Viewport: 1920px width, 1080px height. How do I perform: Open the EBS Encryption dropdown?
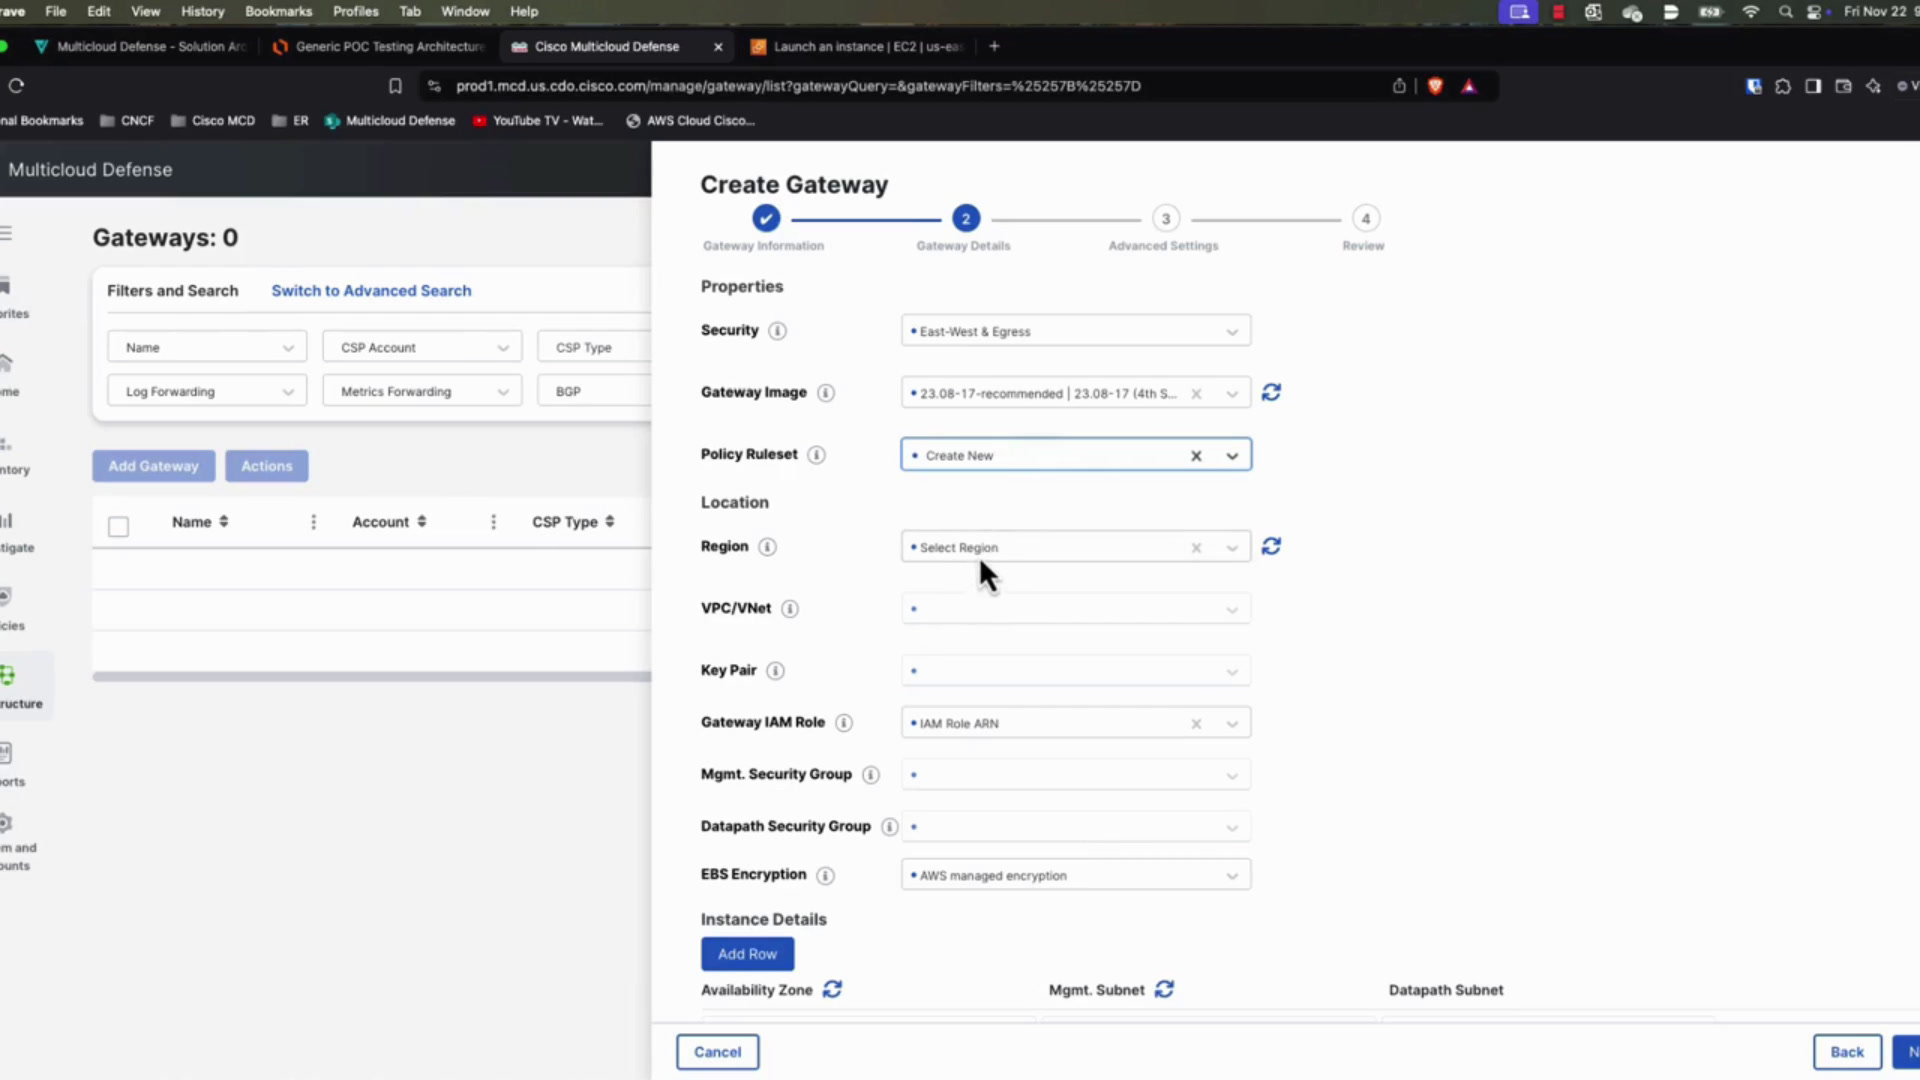(x=1075, y=875)
